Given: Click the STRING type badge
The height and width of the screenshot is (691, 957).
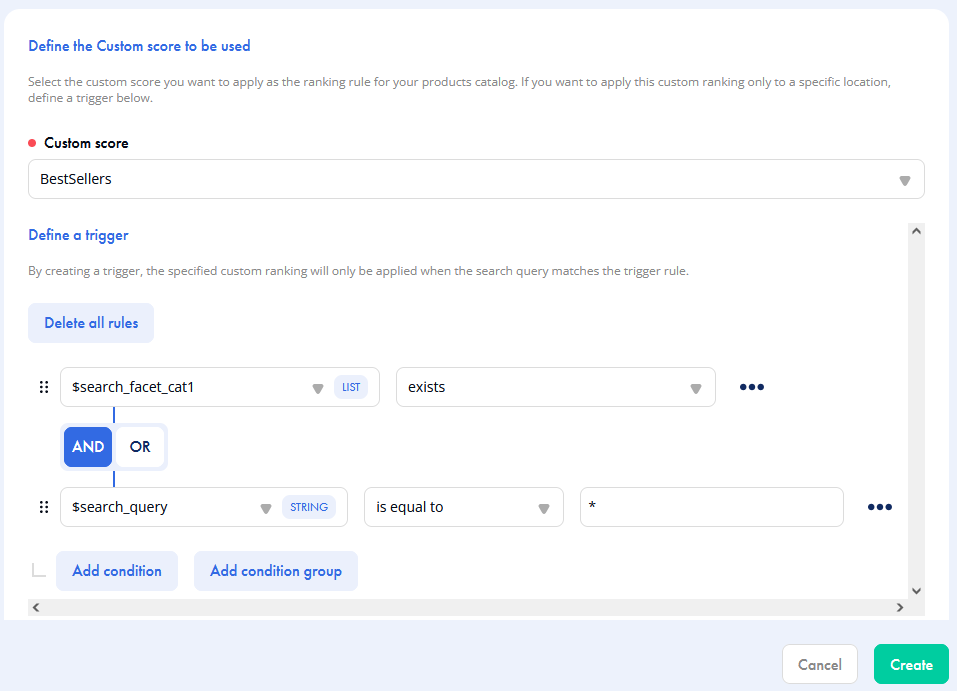Looking at the screenshot, I should point(309,507).
